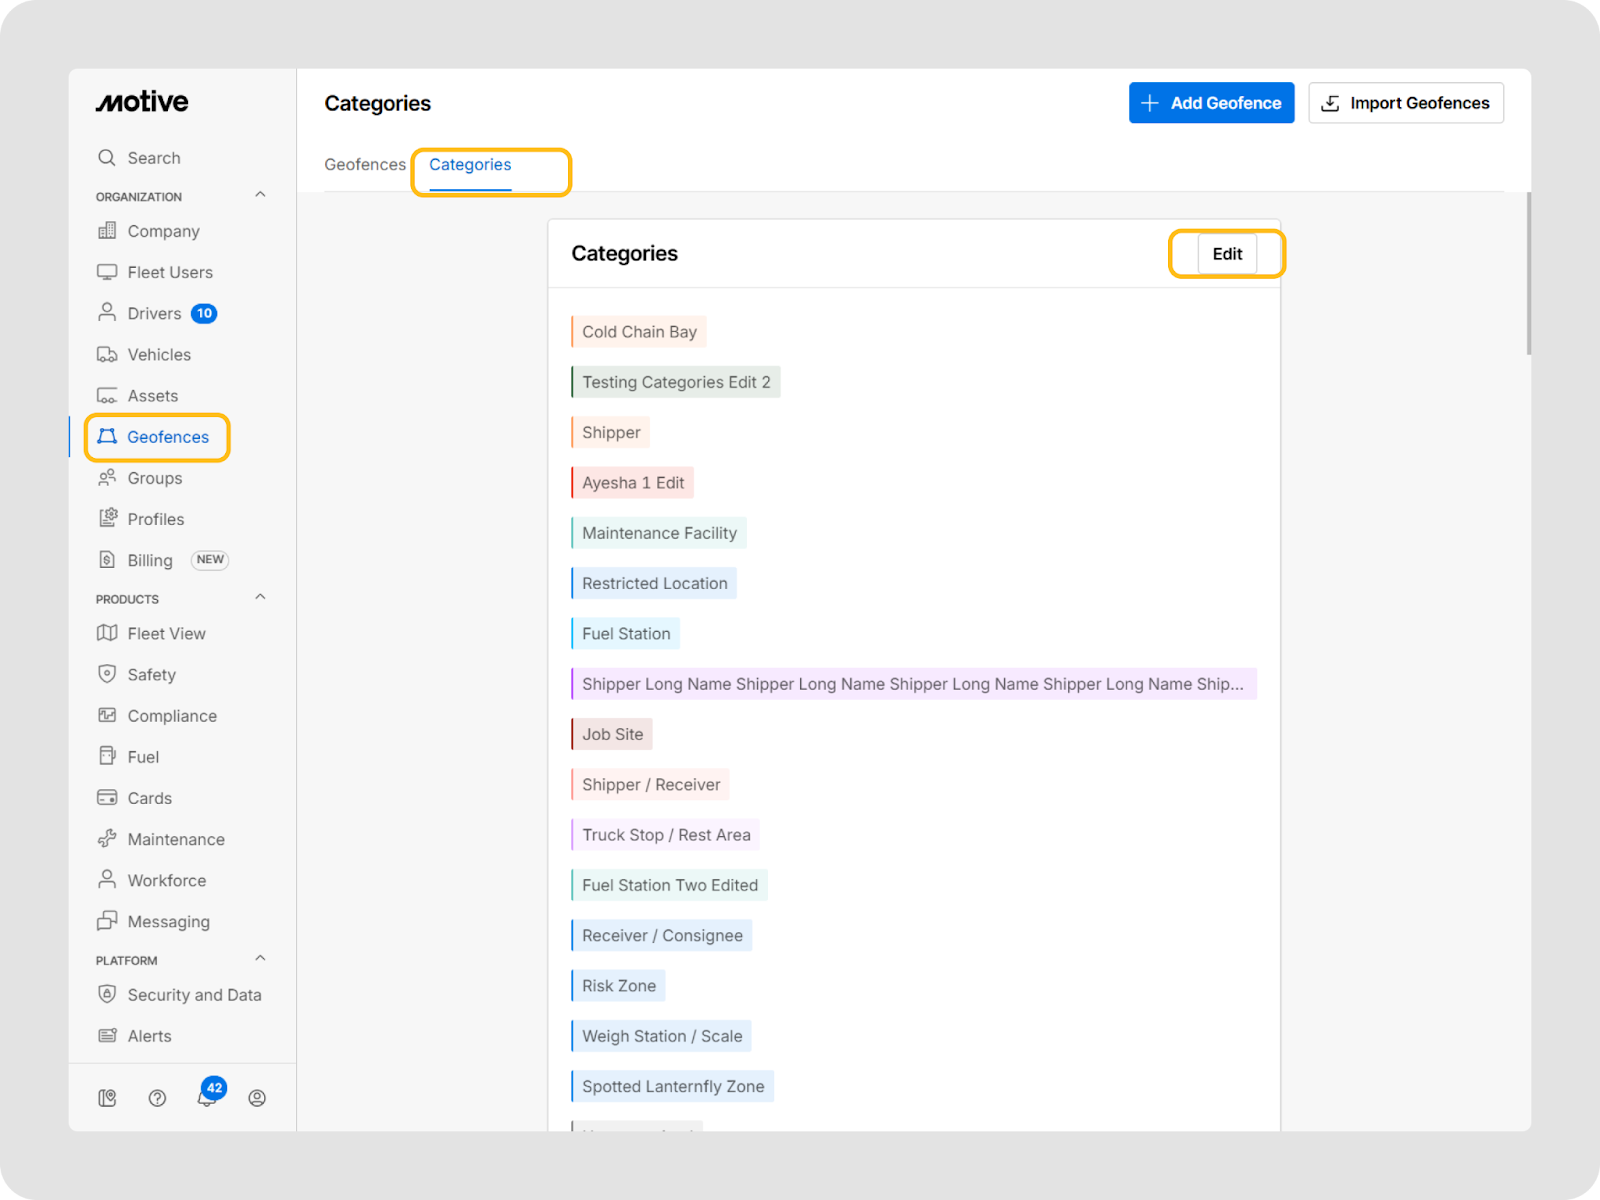This screenshot has width=1600, height=1200.
Task: Collapse the Products section chevron
Action: 260,597
